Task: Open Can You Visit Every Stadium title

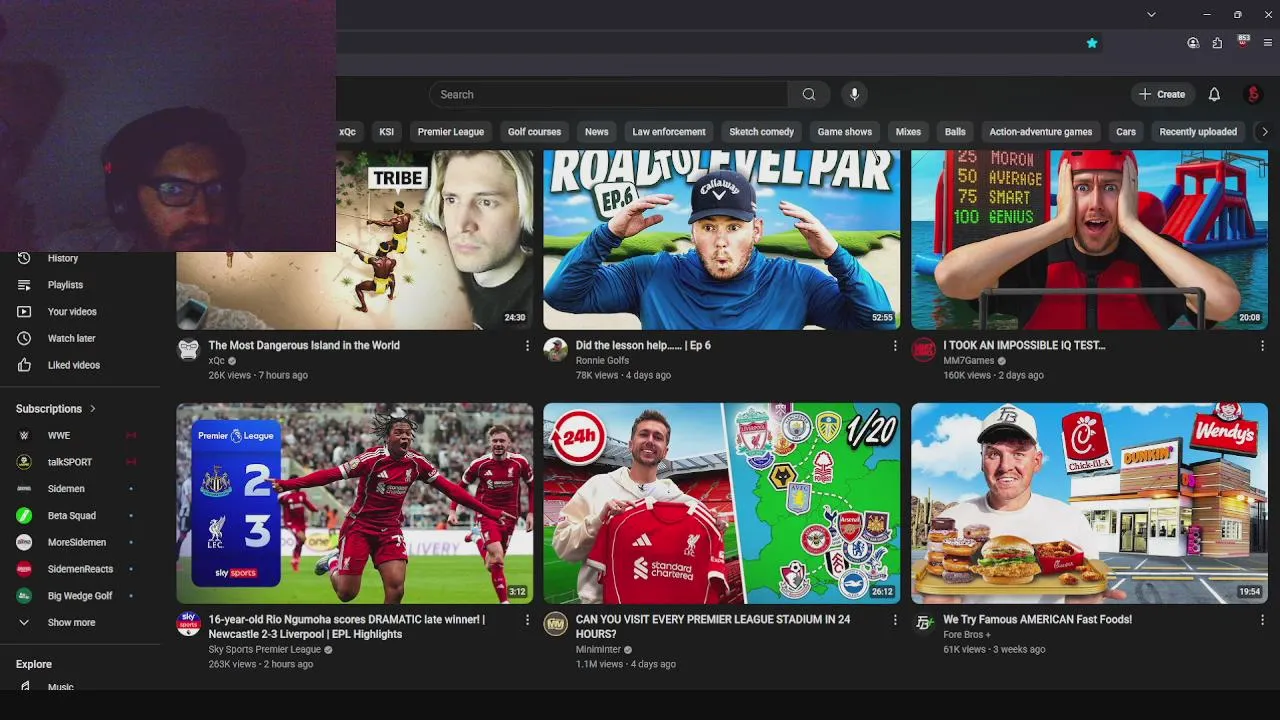Action: pyautogui.click(x=713, y=626)
